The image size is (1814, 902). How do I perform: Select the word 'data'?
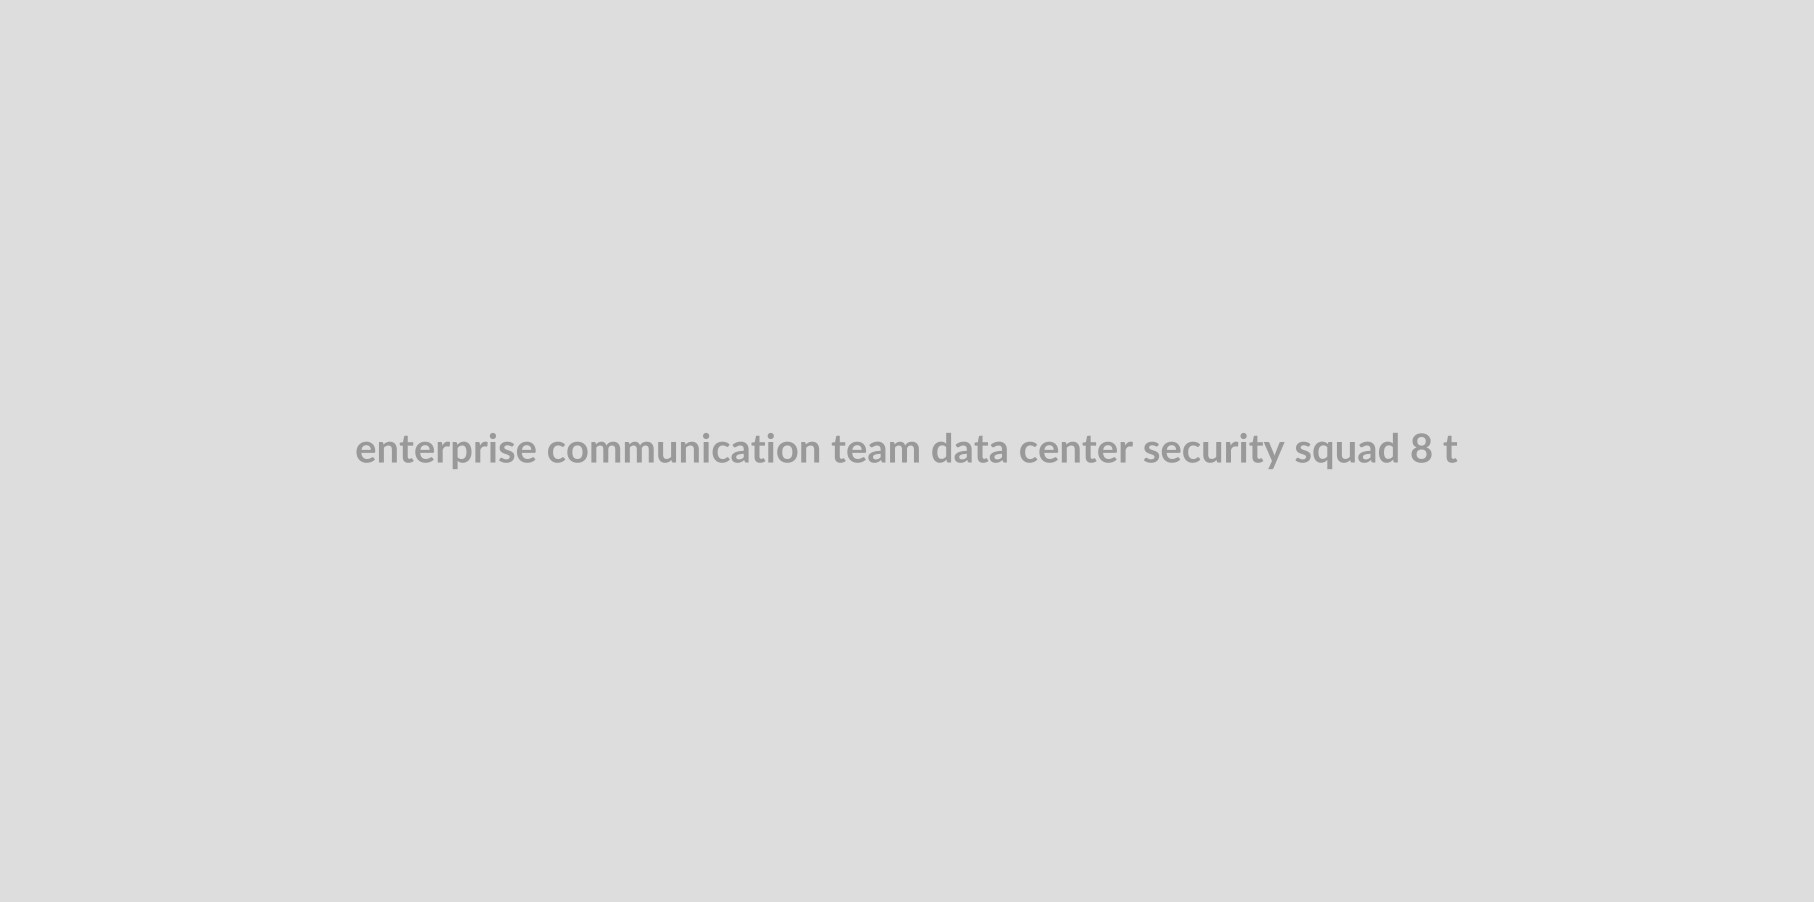[x=970, y=450]
